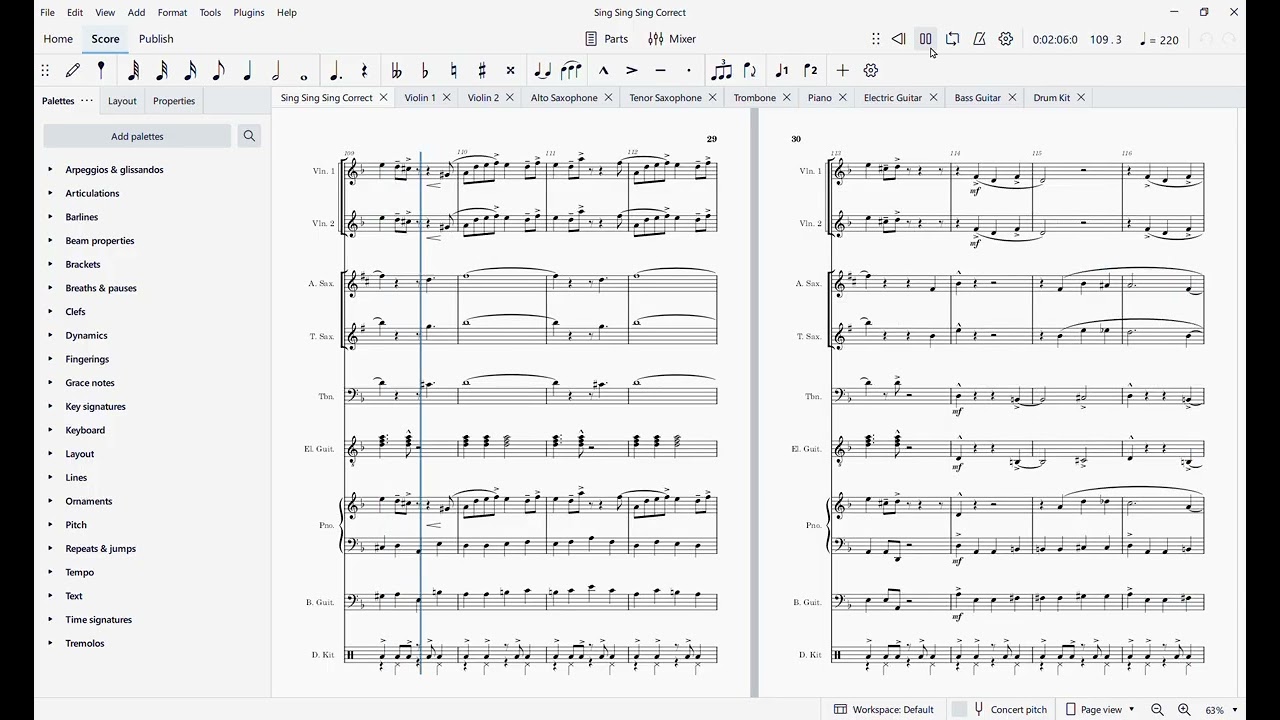Image resolution: width=1280 pixels, height=720 pixels.
Task: Open the Mixer
Action: pyautogui.click(x=672, y=39)
